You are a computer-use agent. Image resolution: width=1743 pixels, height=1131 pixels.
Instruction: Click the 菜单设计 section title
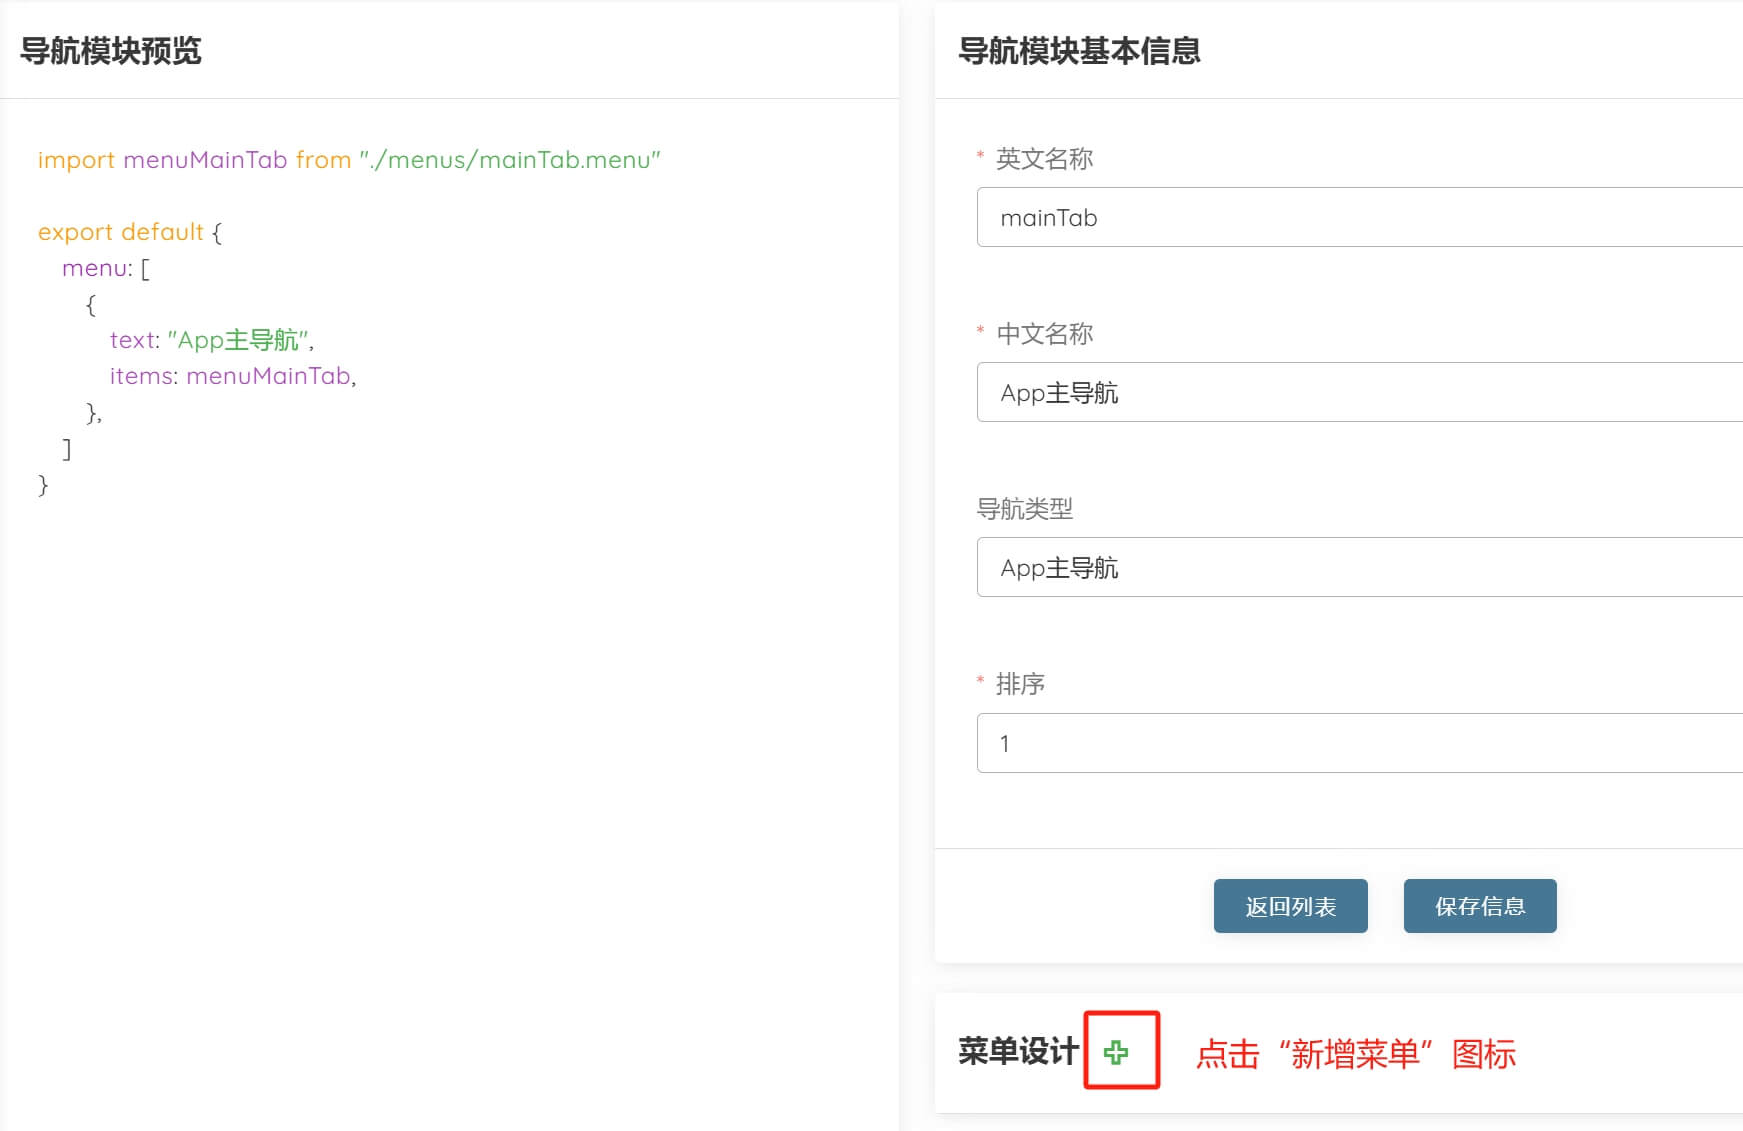(1018, 1051)
